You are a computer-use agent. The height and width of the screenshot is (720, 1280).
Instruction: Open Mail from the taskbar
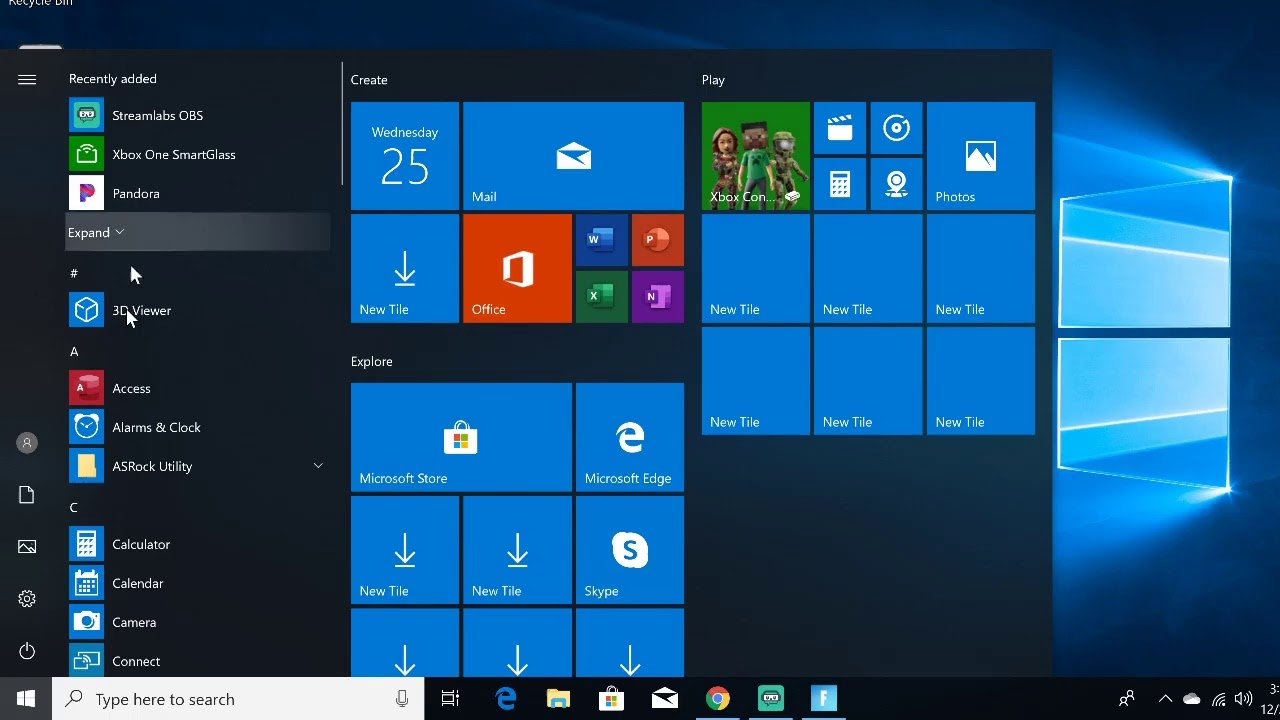point(664,699)
